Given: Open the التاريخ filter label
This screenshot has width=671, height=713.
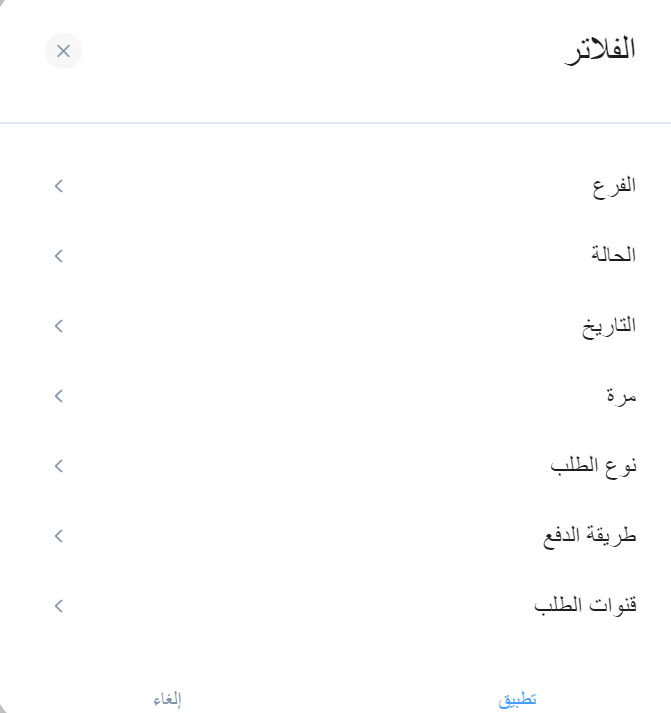Looking at the screenshot, I should tap(609, 326).
